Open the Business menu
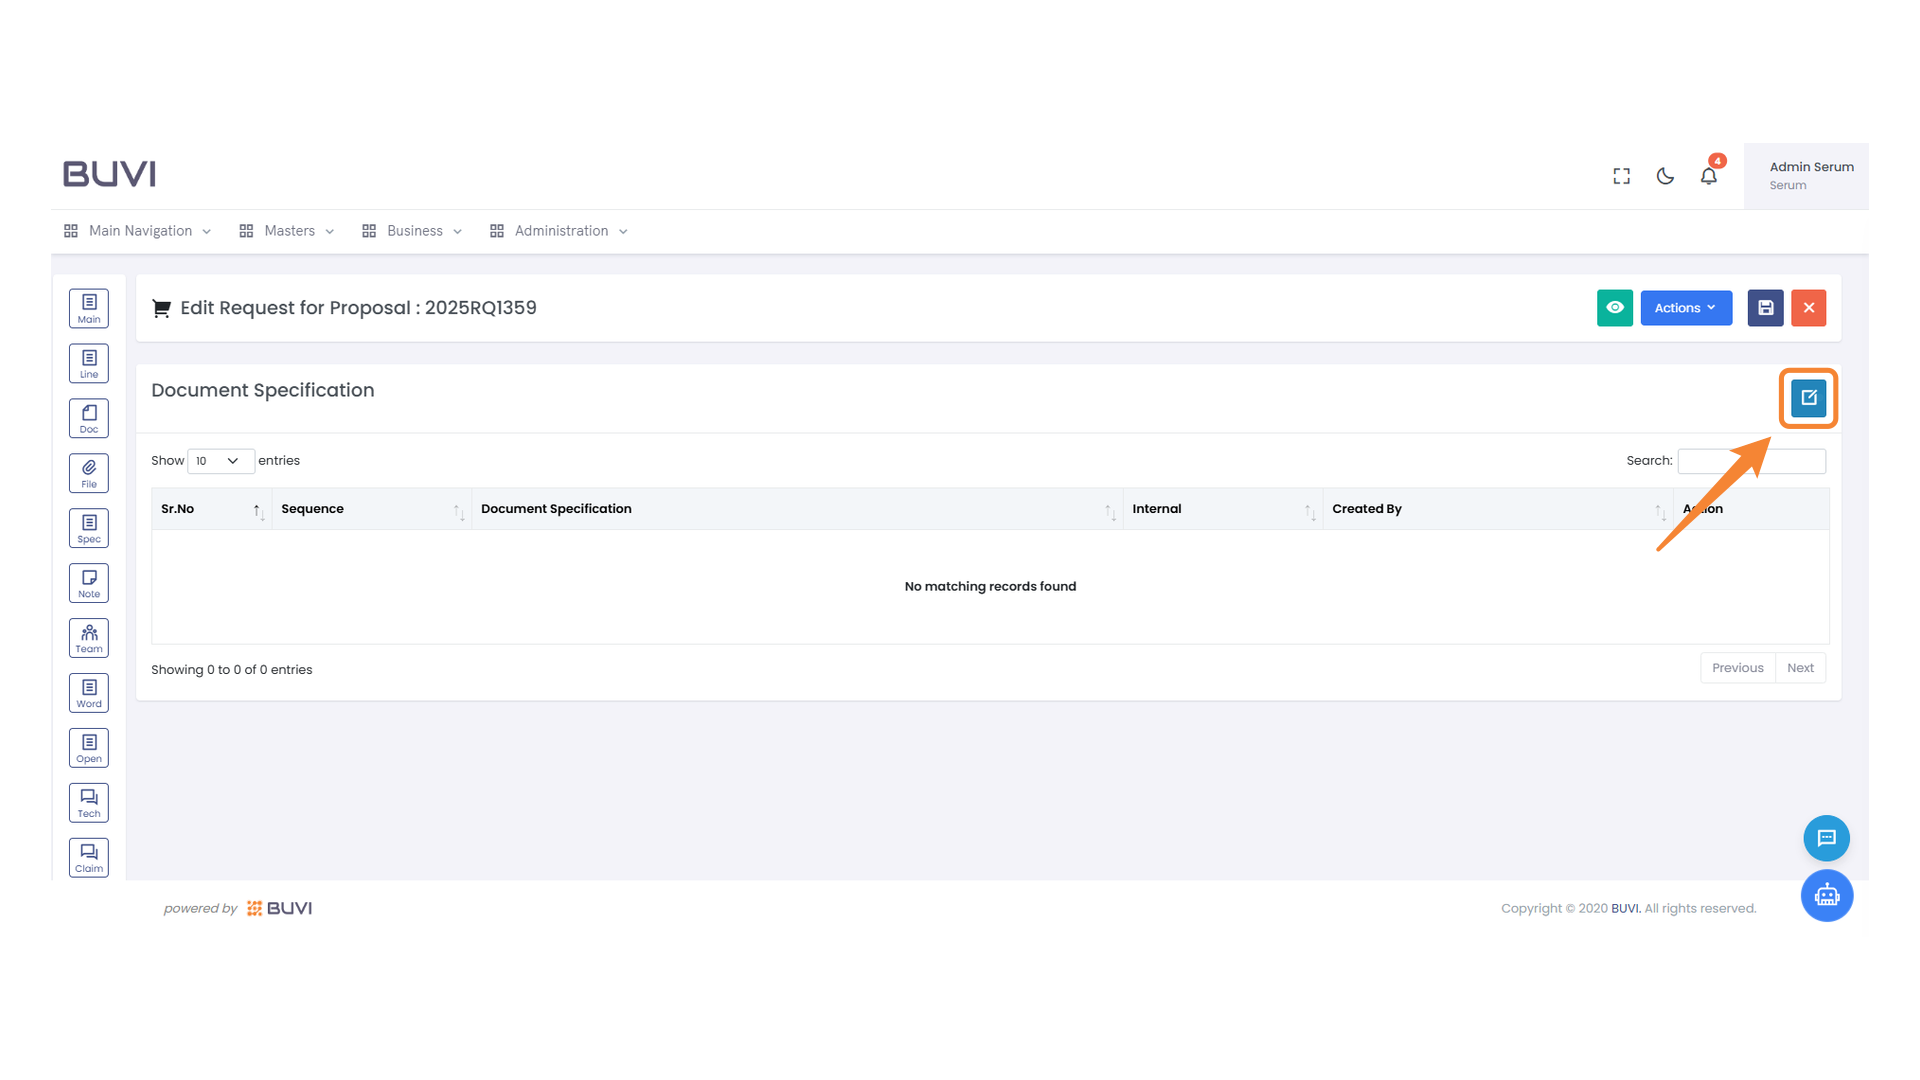The width and height of the screenshot is (1920, 1080). click(x=413, y=231)
